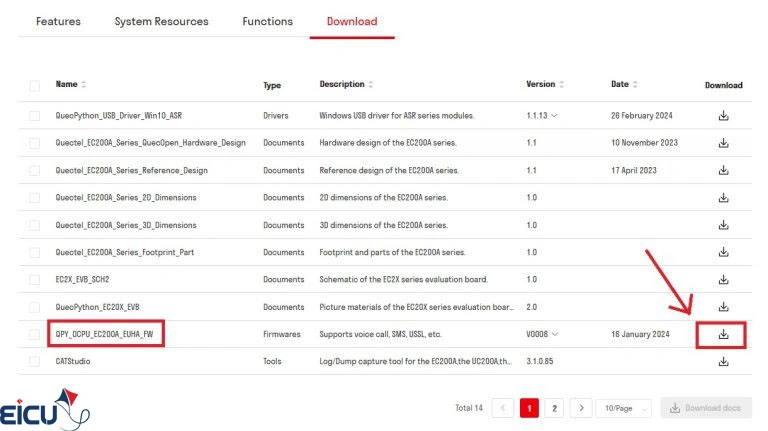Viewport: 768px width, 431px height.
Task: Click 'Windows USB driver for ASR series modules.' text
Action: tap(397, 116)
